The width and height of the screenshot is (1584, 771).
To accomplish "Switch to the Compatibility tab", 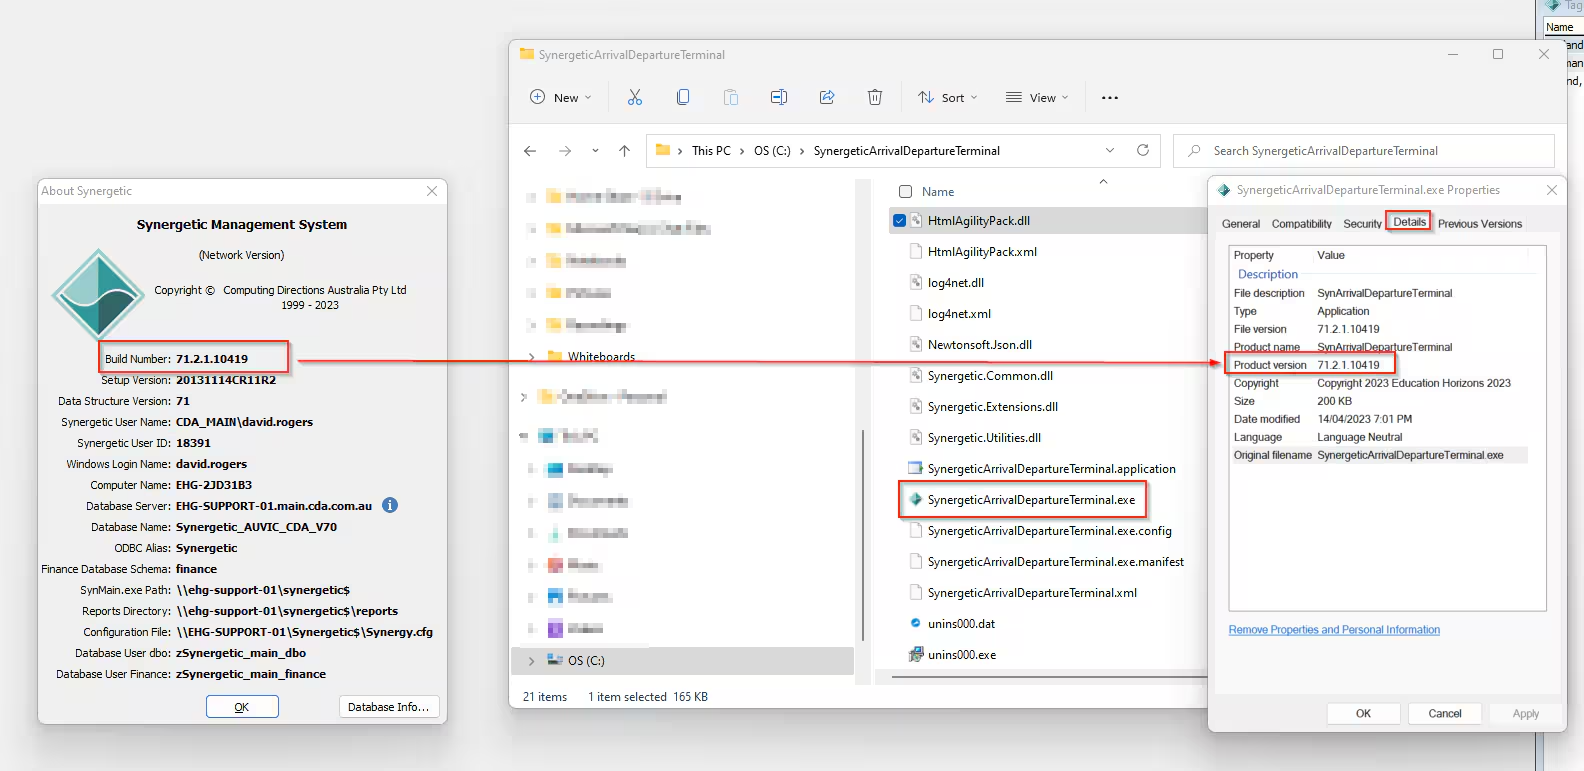I will 1301,224.
